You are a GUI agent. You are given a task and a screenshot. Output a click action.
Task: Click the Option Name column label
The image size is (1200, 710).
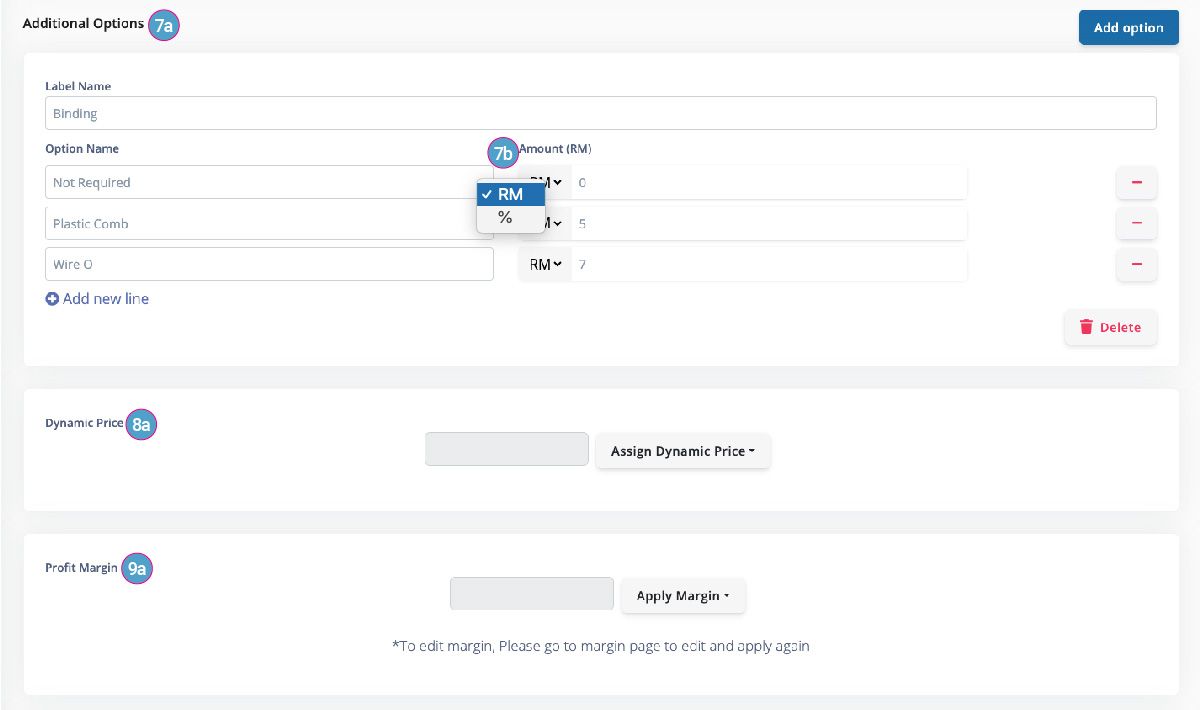(x=82, y=149)
